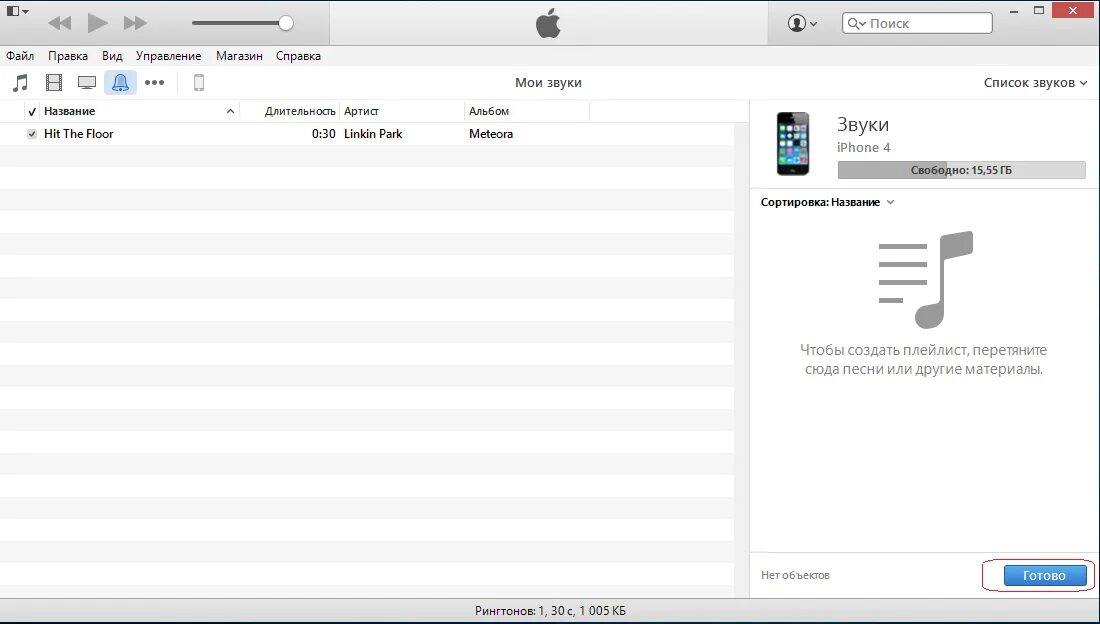Open the Магазин menu
Screen dimensions: 1100x624
pyautogui.click(x=239, y=56)
